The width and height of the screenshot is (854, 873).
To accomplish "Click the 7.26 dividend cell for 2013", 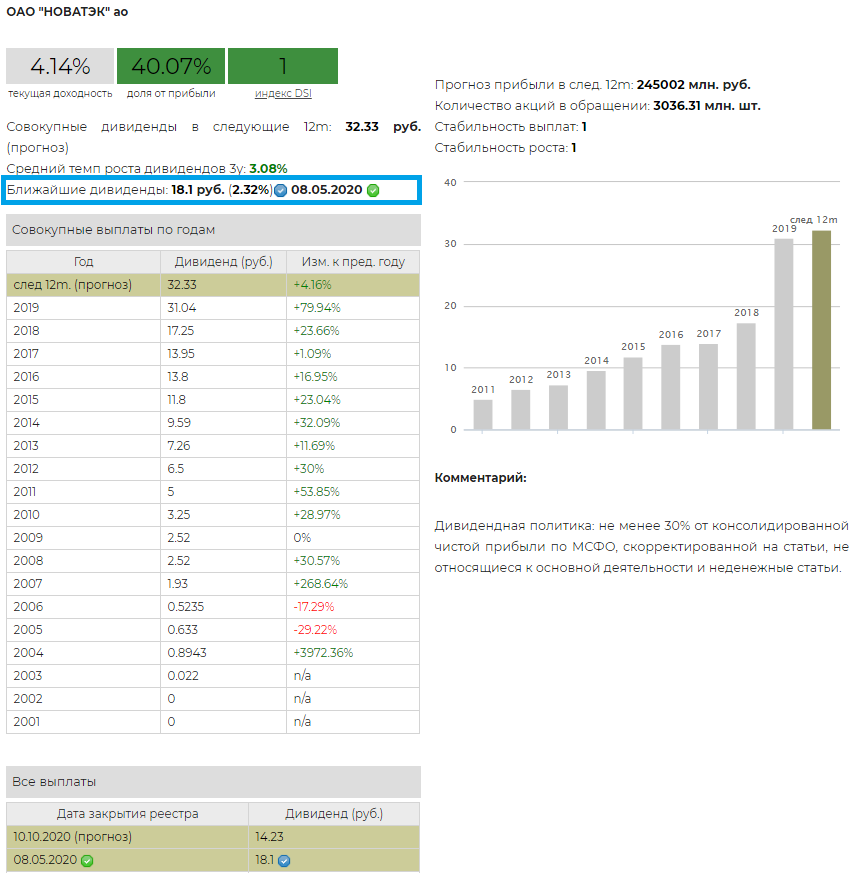I will click(x=223, y=445).
